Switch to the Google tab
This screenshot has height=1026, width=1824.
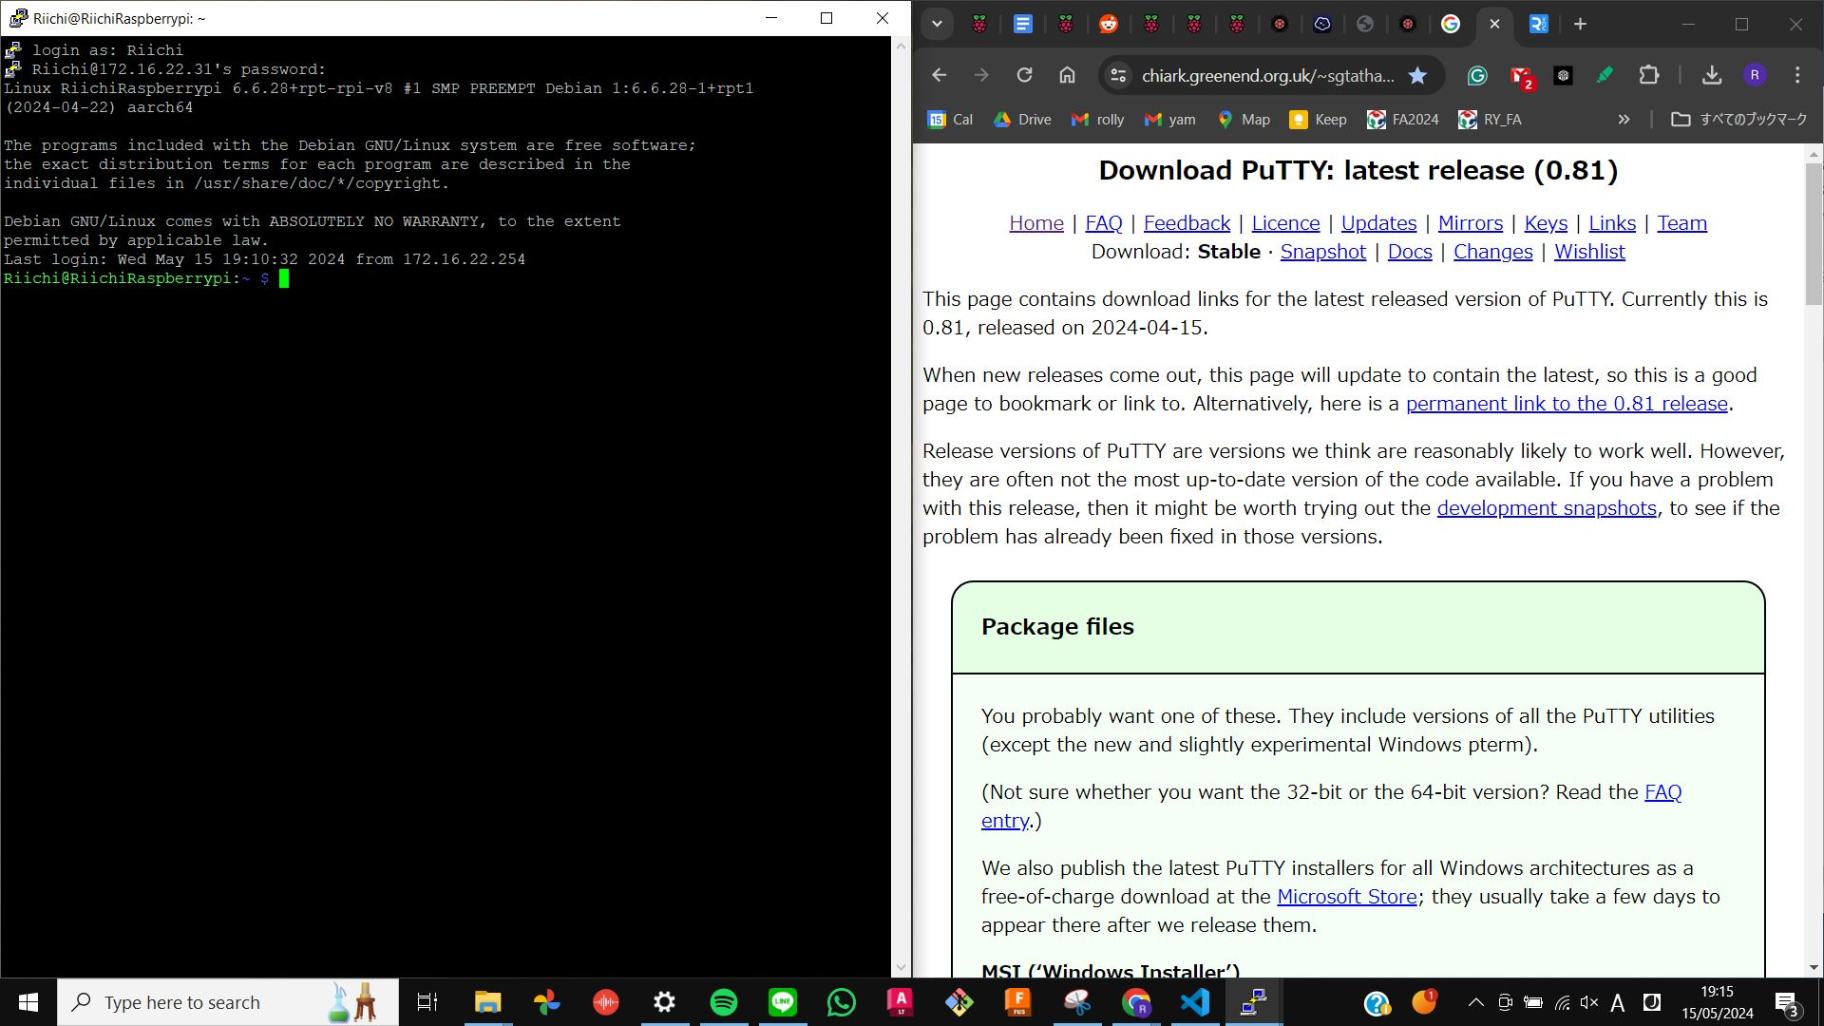pos(1450,24)
